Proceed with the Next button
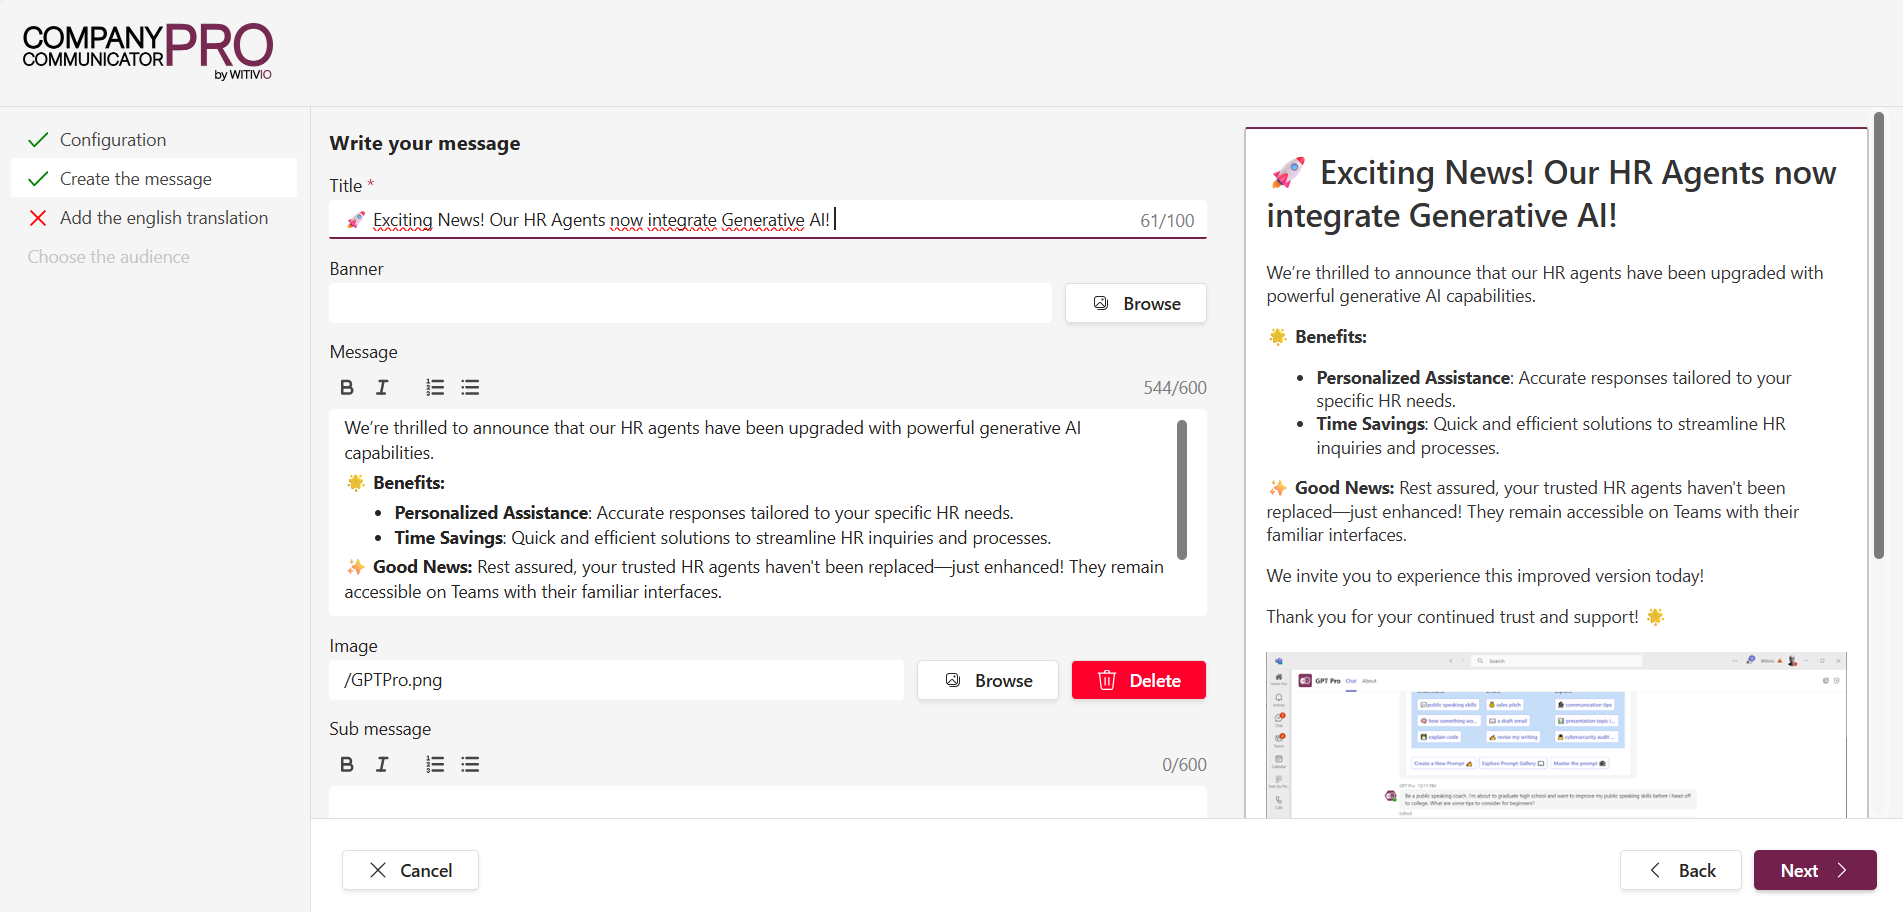Image resolution: width=1903 pixels, height=912 pixels. pyautogui.click(x=1814, y=870)
